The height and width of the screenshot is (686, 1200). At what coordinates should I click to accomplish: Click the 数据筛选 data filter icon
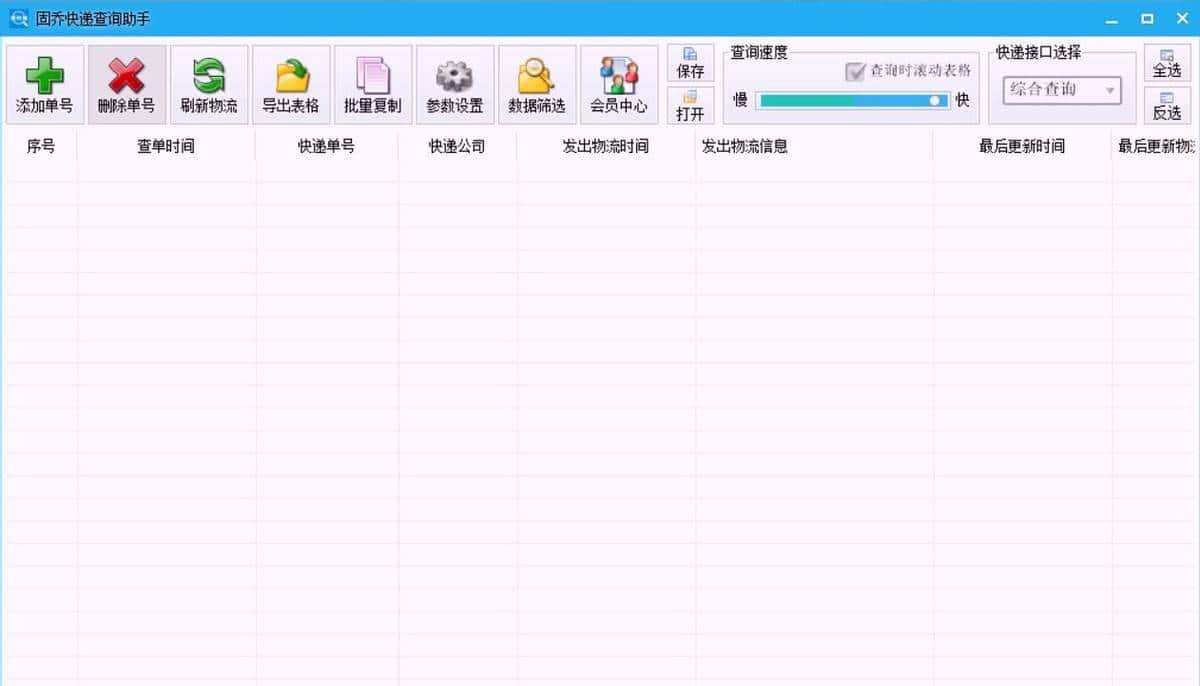tap(537, 84)
